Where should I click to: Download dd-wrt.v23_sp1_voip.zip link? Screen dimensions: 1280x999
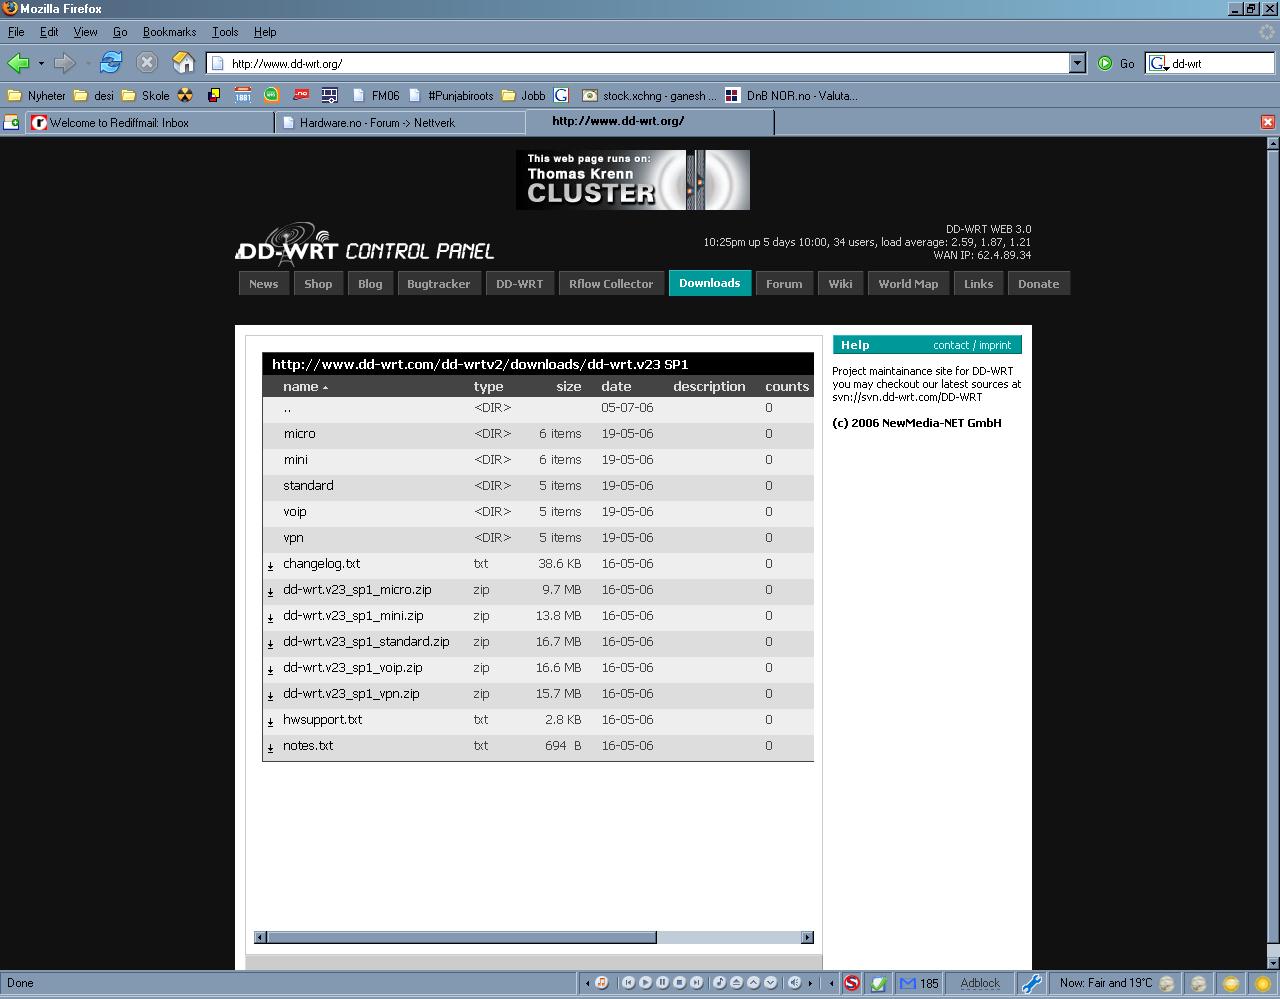352,668
